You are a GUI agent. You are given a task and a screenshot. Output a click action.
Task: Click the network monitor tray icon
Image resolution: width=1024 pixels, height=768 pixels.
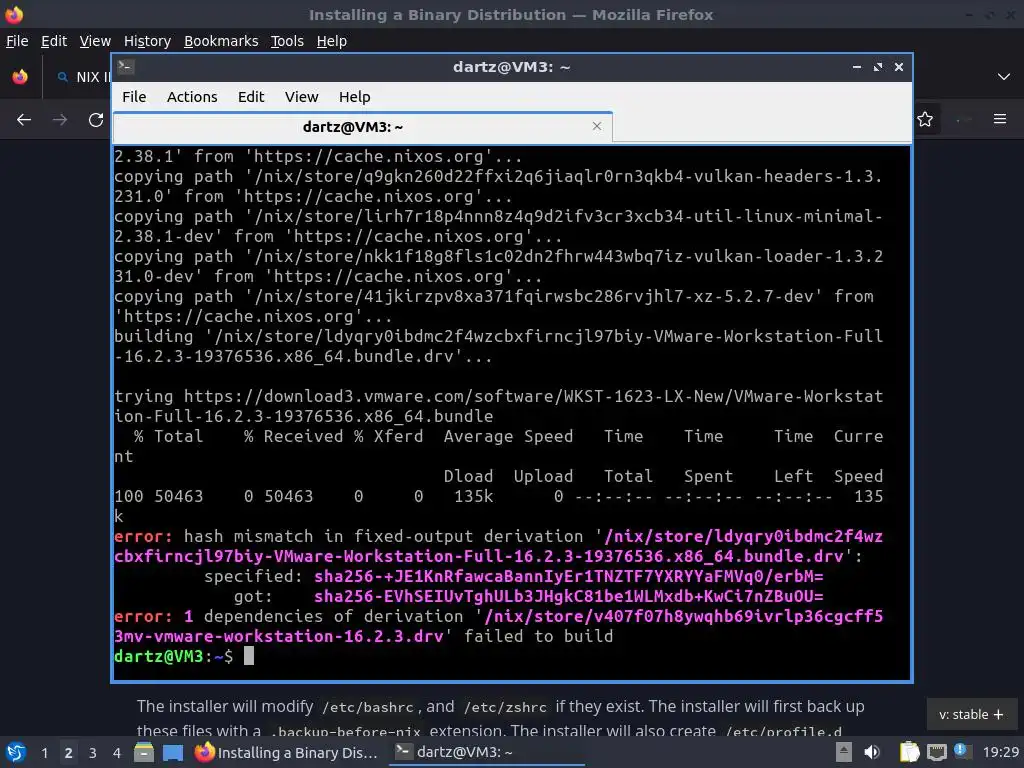point(937,752)
